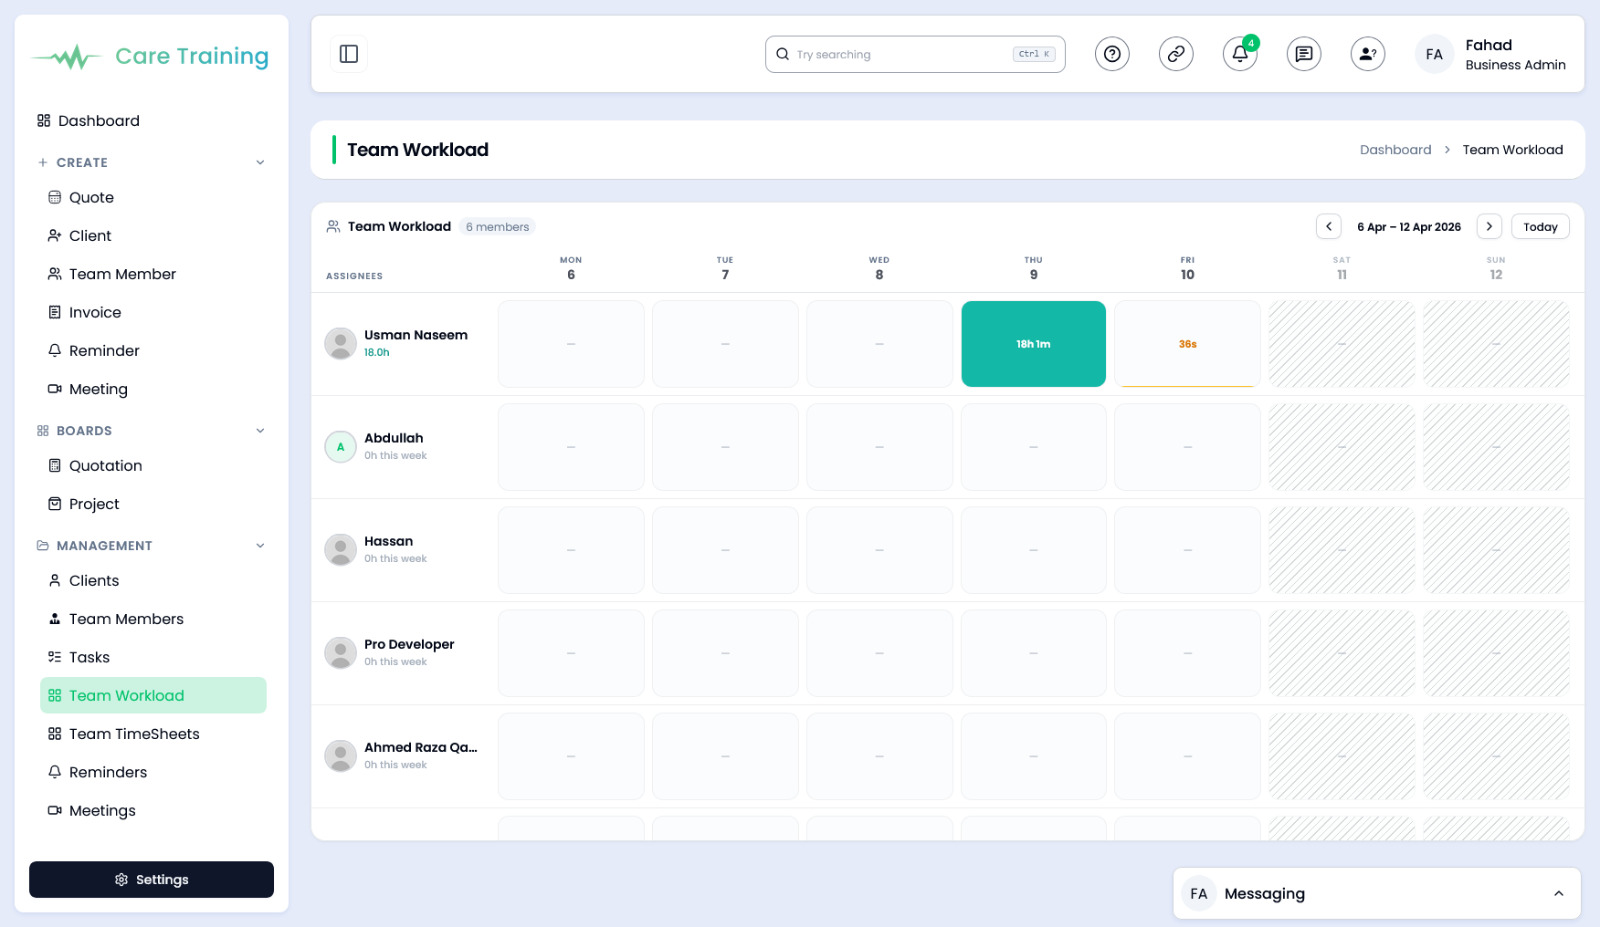
Task: Toggle the sidebar collapse icon
Action: click(348, 53)
